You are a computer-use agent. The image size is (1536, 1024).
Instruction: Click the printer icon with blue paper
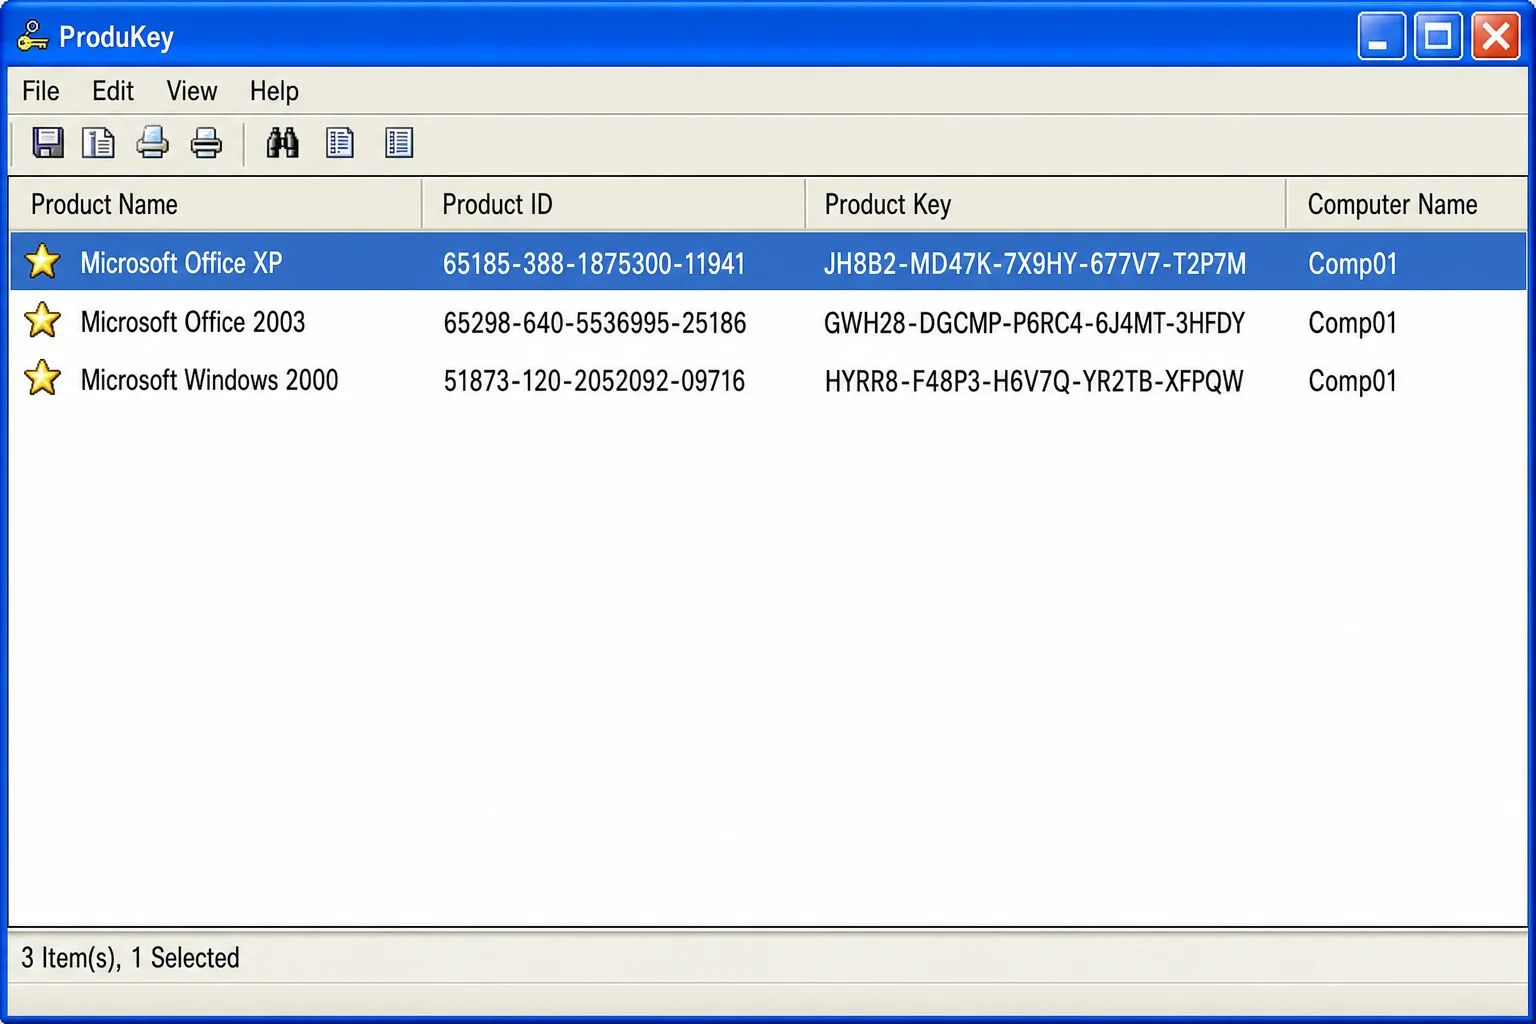coord(152,143)
